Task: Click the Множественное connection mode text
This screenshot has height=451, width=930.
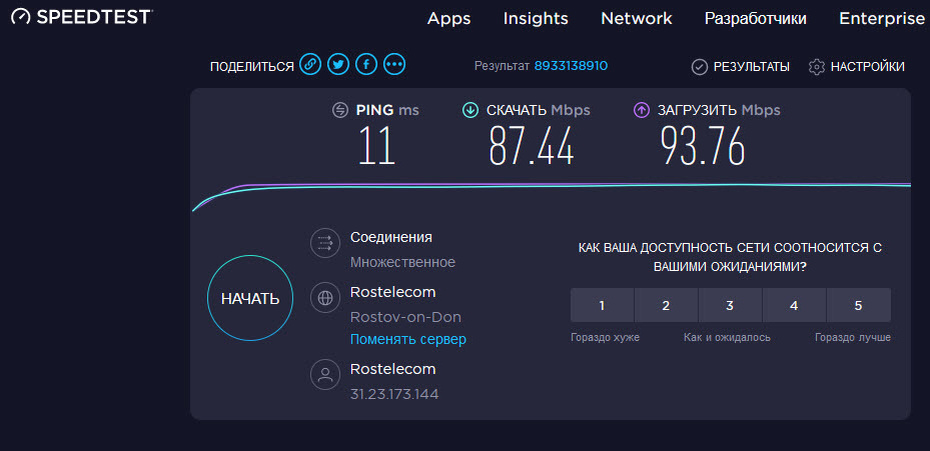Action: coord(403,262)
